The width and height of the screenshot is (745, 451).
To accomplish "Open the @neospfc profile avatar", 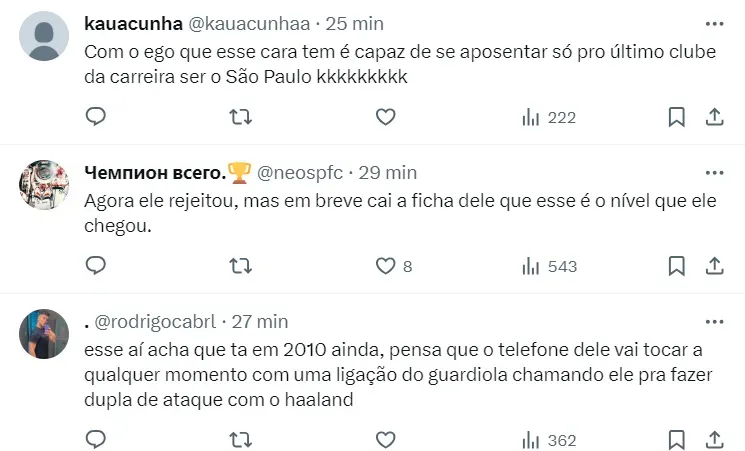I will pyautogui.click(x=44, y=184).
